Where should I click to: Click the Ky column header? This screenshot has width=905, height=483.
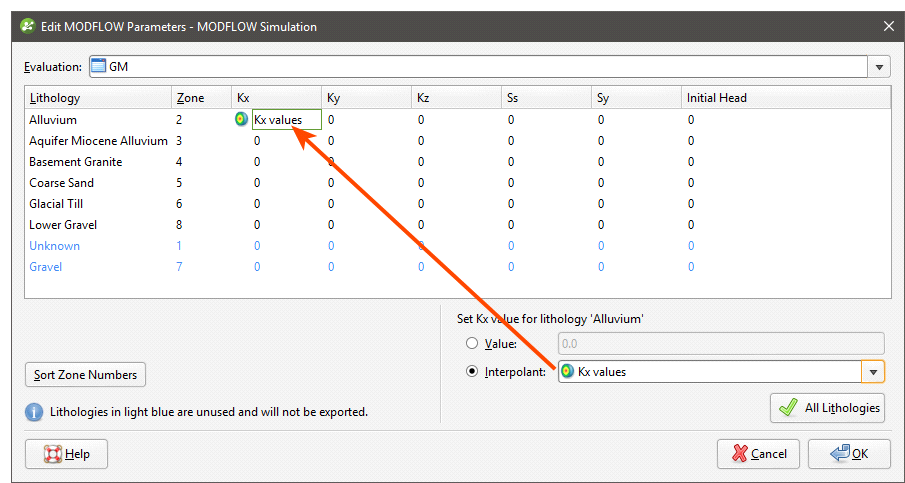[x=367, y=98]
